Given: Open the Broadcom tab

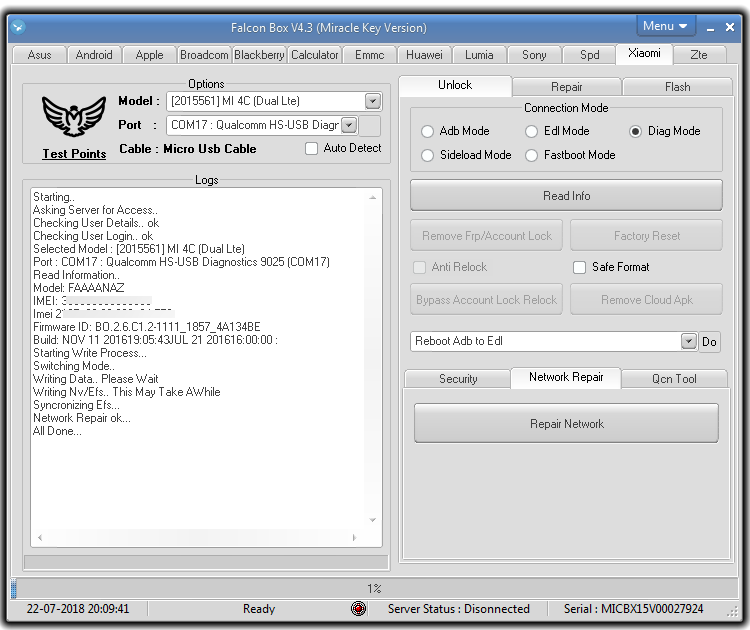Looking at the screenshot, I should tap(204, 55).
